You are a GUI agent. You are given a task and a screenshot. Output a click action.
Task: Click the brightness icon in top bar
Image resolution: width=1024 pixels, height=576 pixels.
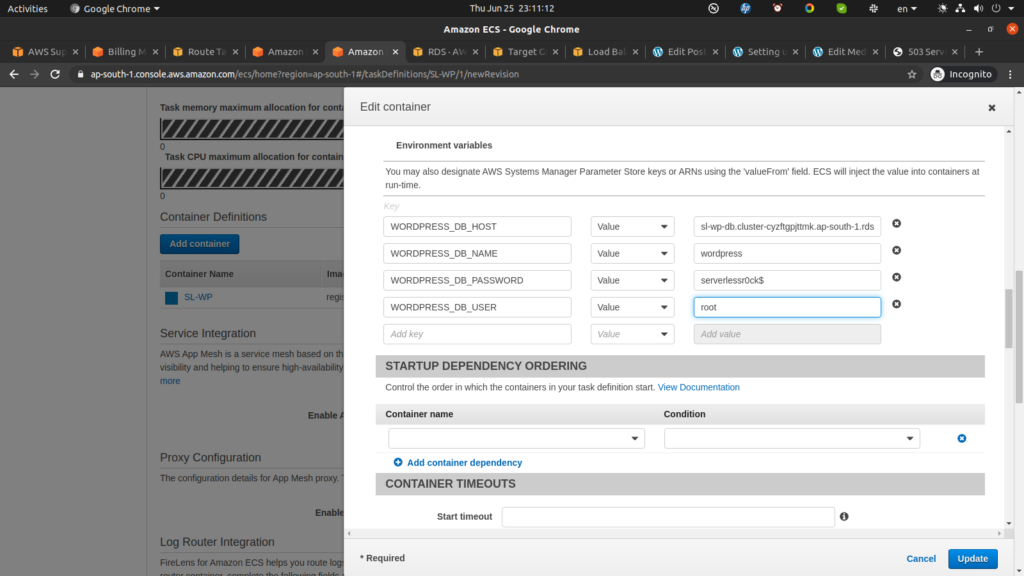[942, 8]
